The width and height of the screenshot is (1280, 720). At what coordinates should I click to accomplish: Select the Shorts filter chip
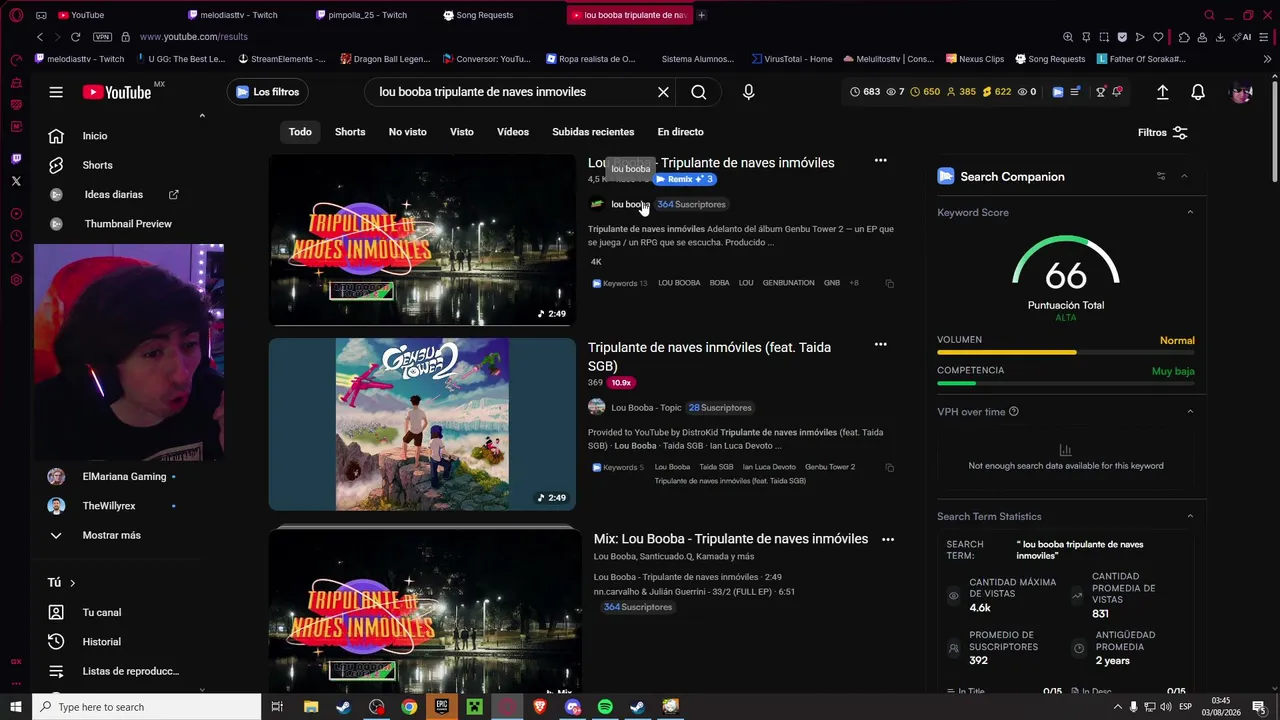point(350,132)
